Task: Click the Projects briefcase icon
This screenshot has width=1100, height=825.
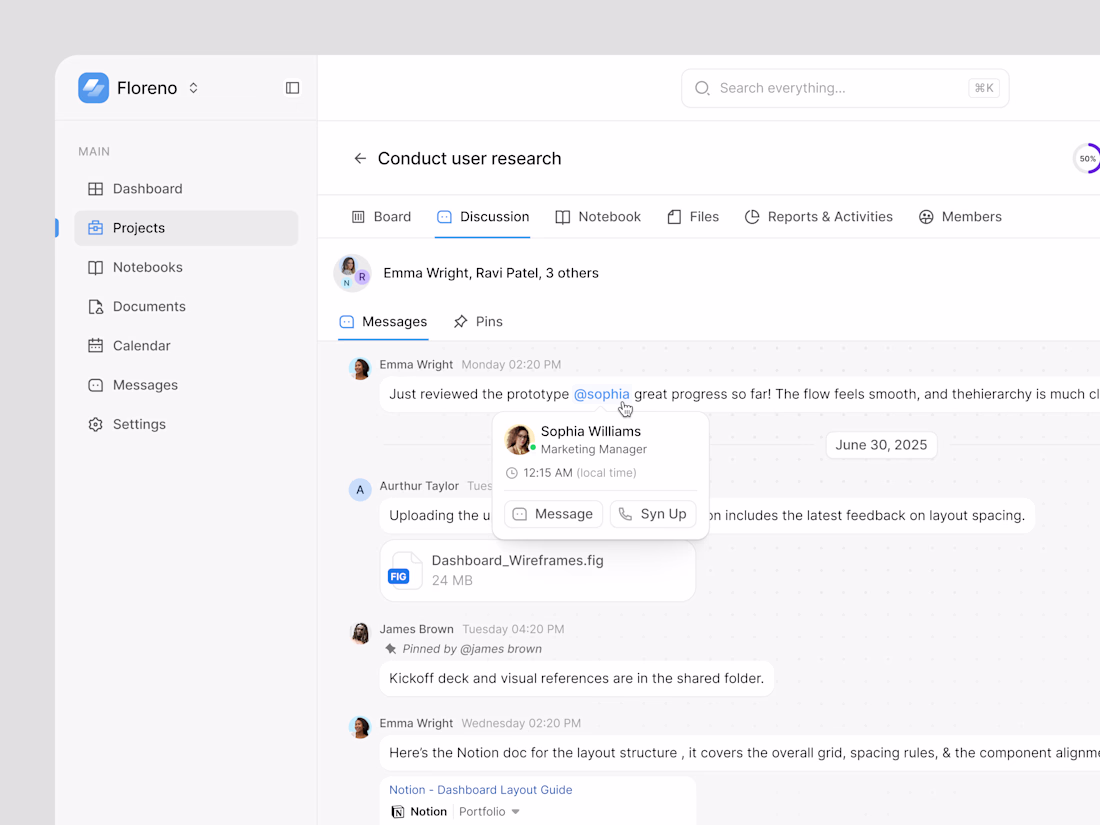Action: (x=95, y=228)
